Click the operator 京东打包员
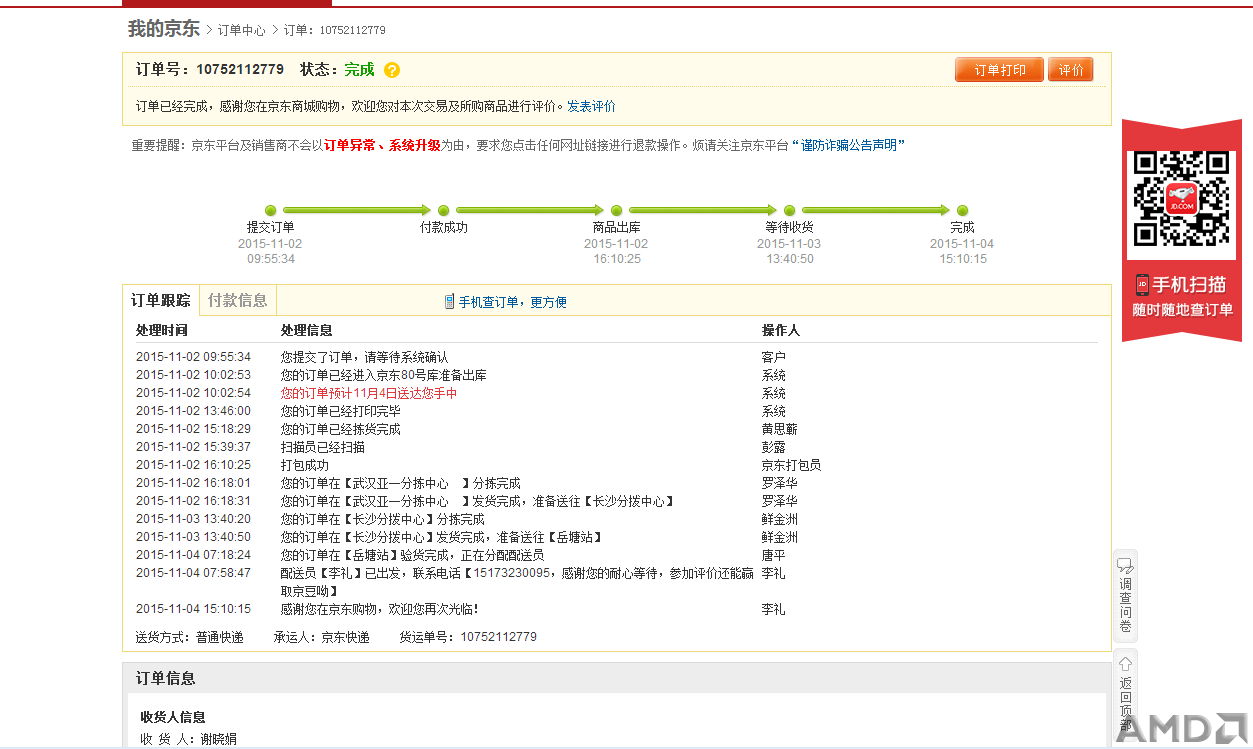 coord(791,465)
